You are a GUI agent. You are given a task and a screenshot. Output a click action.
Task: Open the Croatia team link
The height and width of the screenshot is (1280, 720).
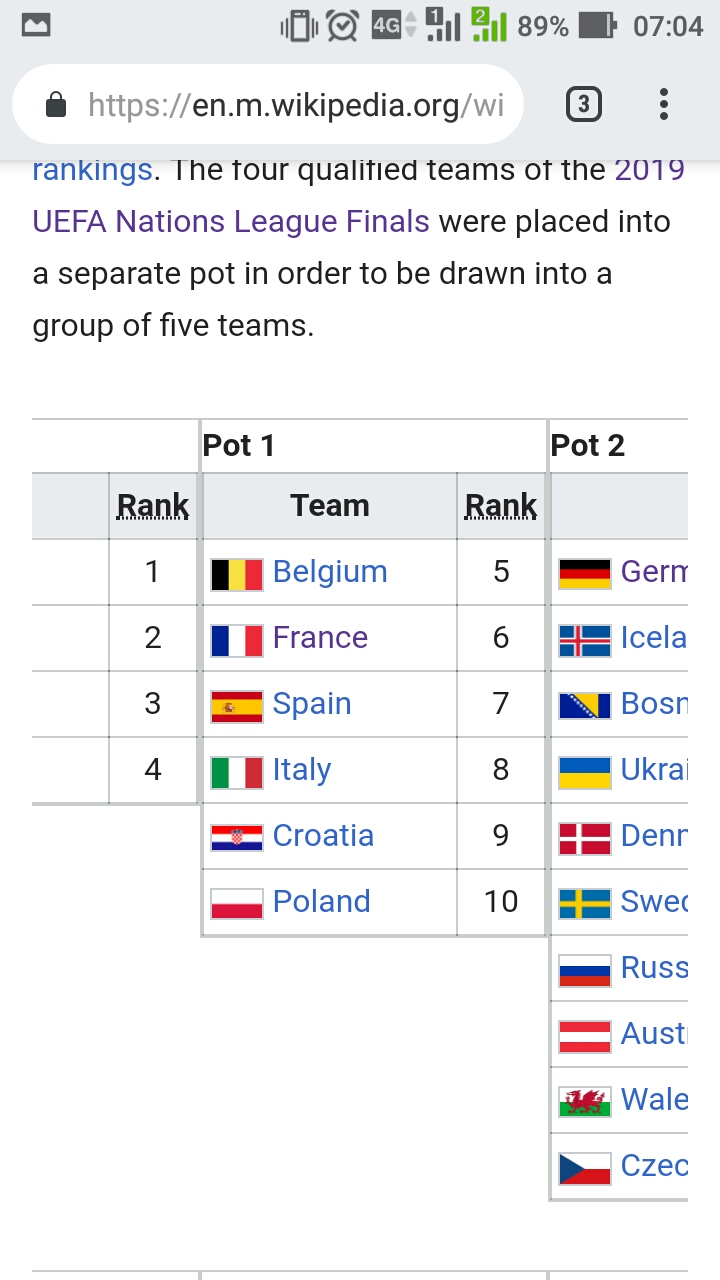(x=323, y=835)
